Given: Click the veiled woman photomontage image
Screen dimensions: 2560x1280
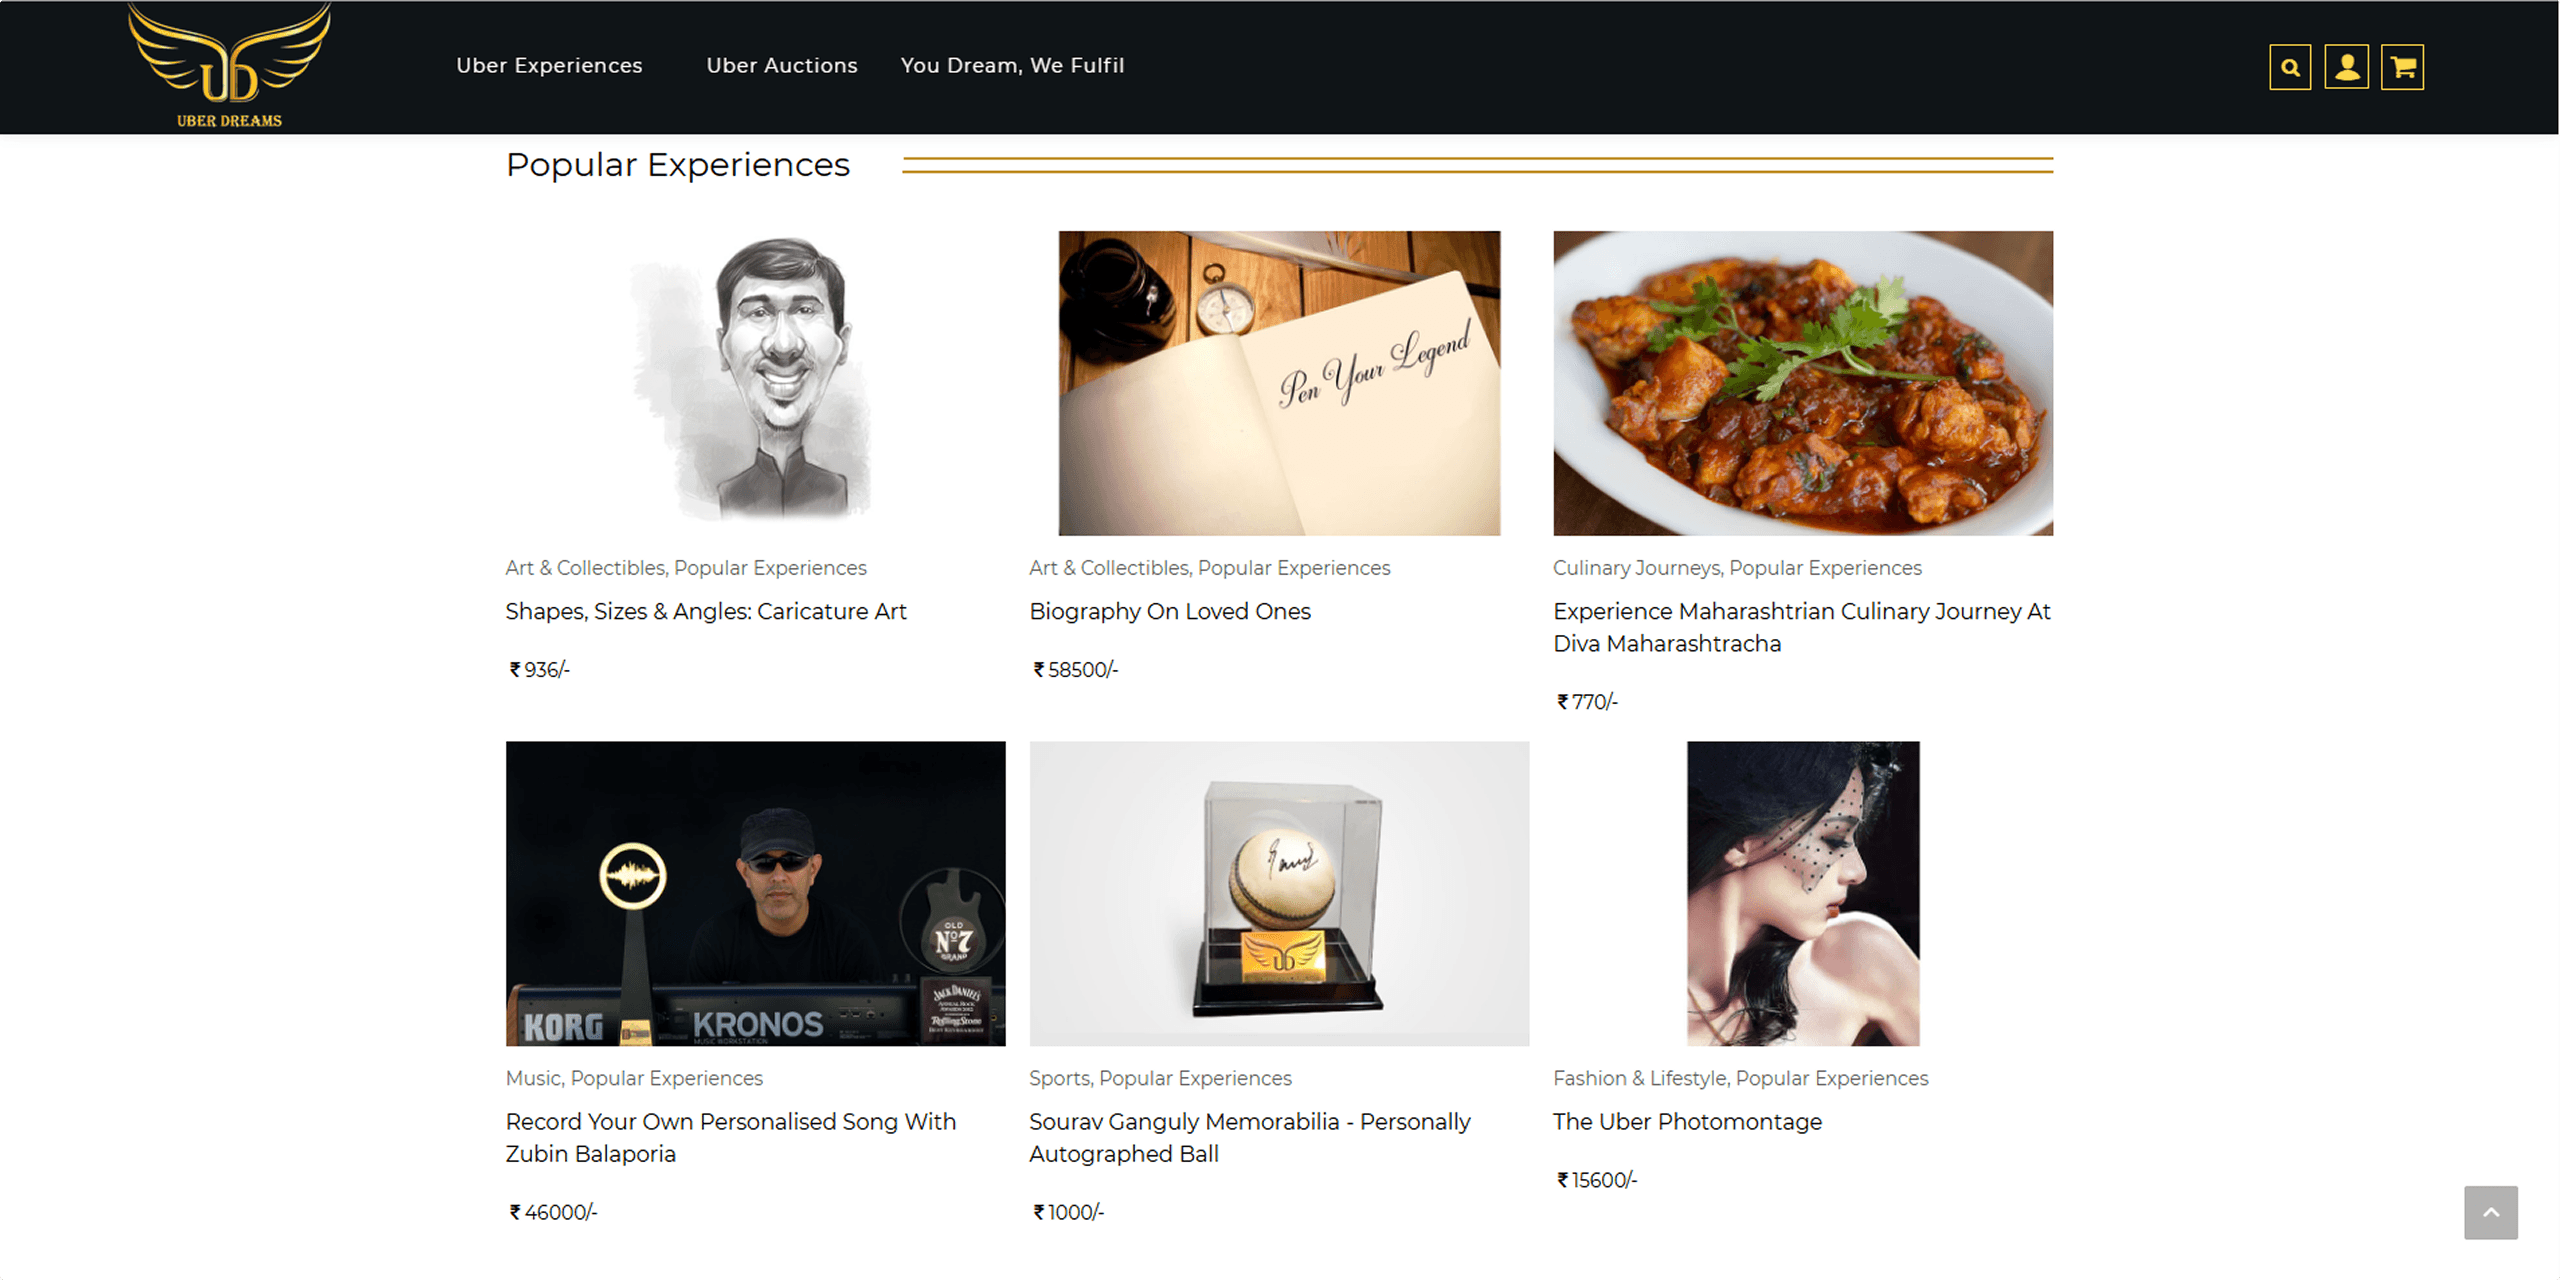Looking at the screenshot, I should pos(1803,893).
